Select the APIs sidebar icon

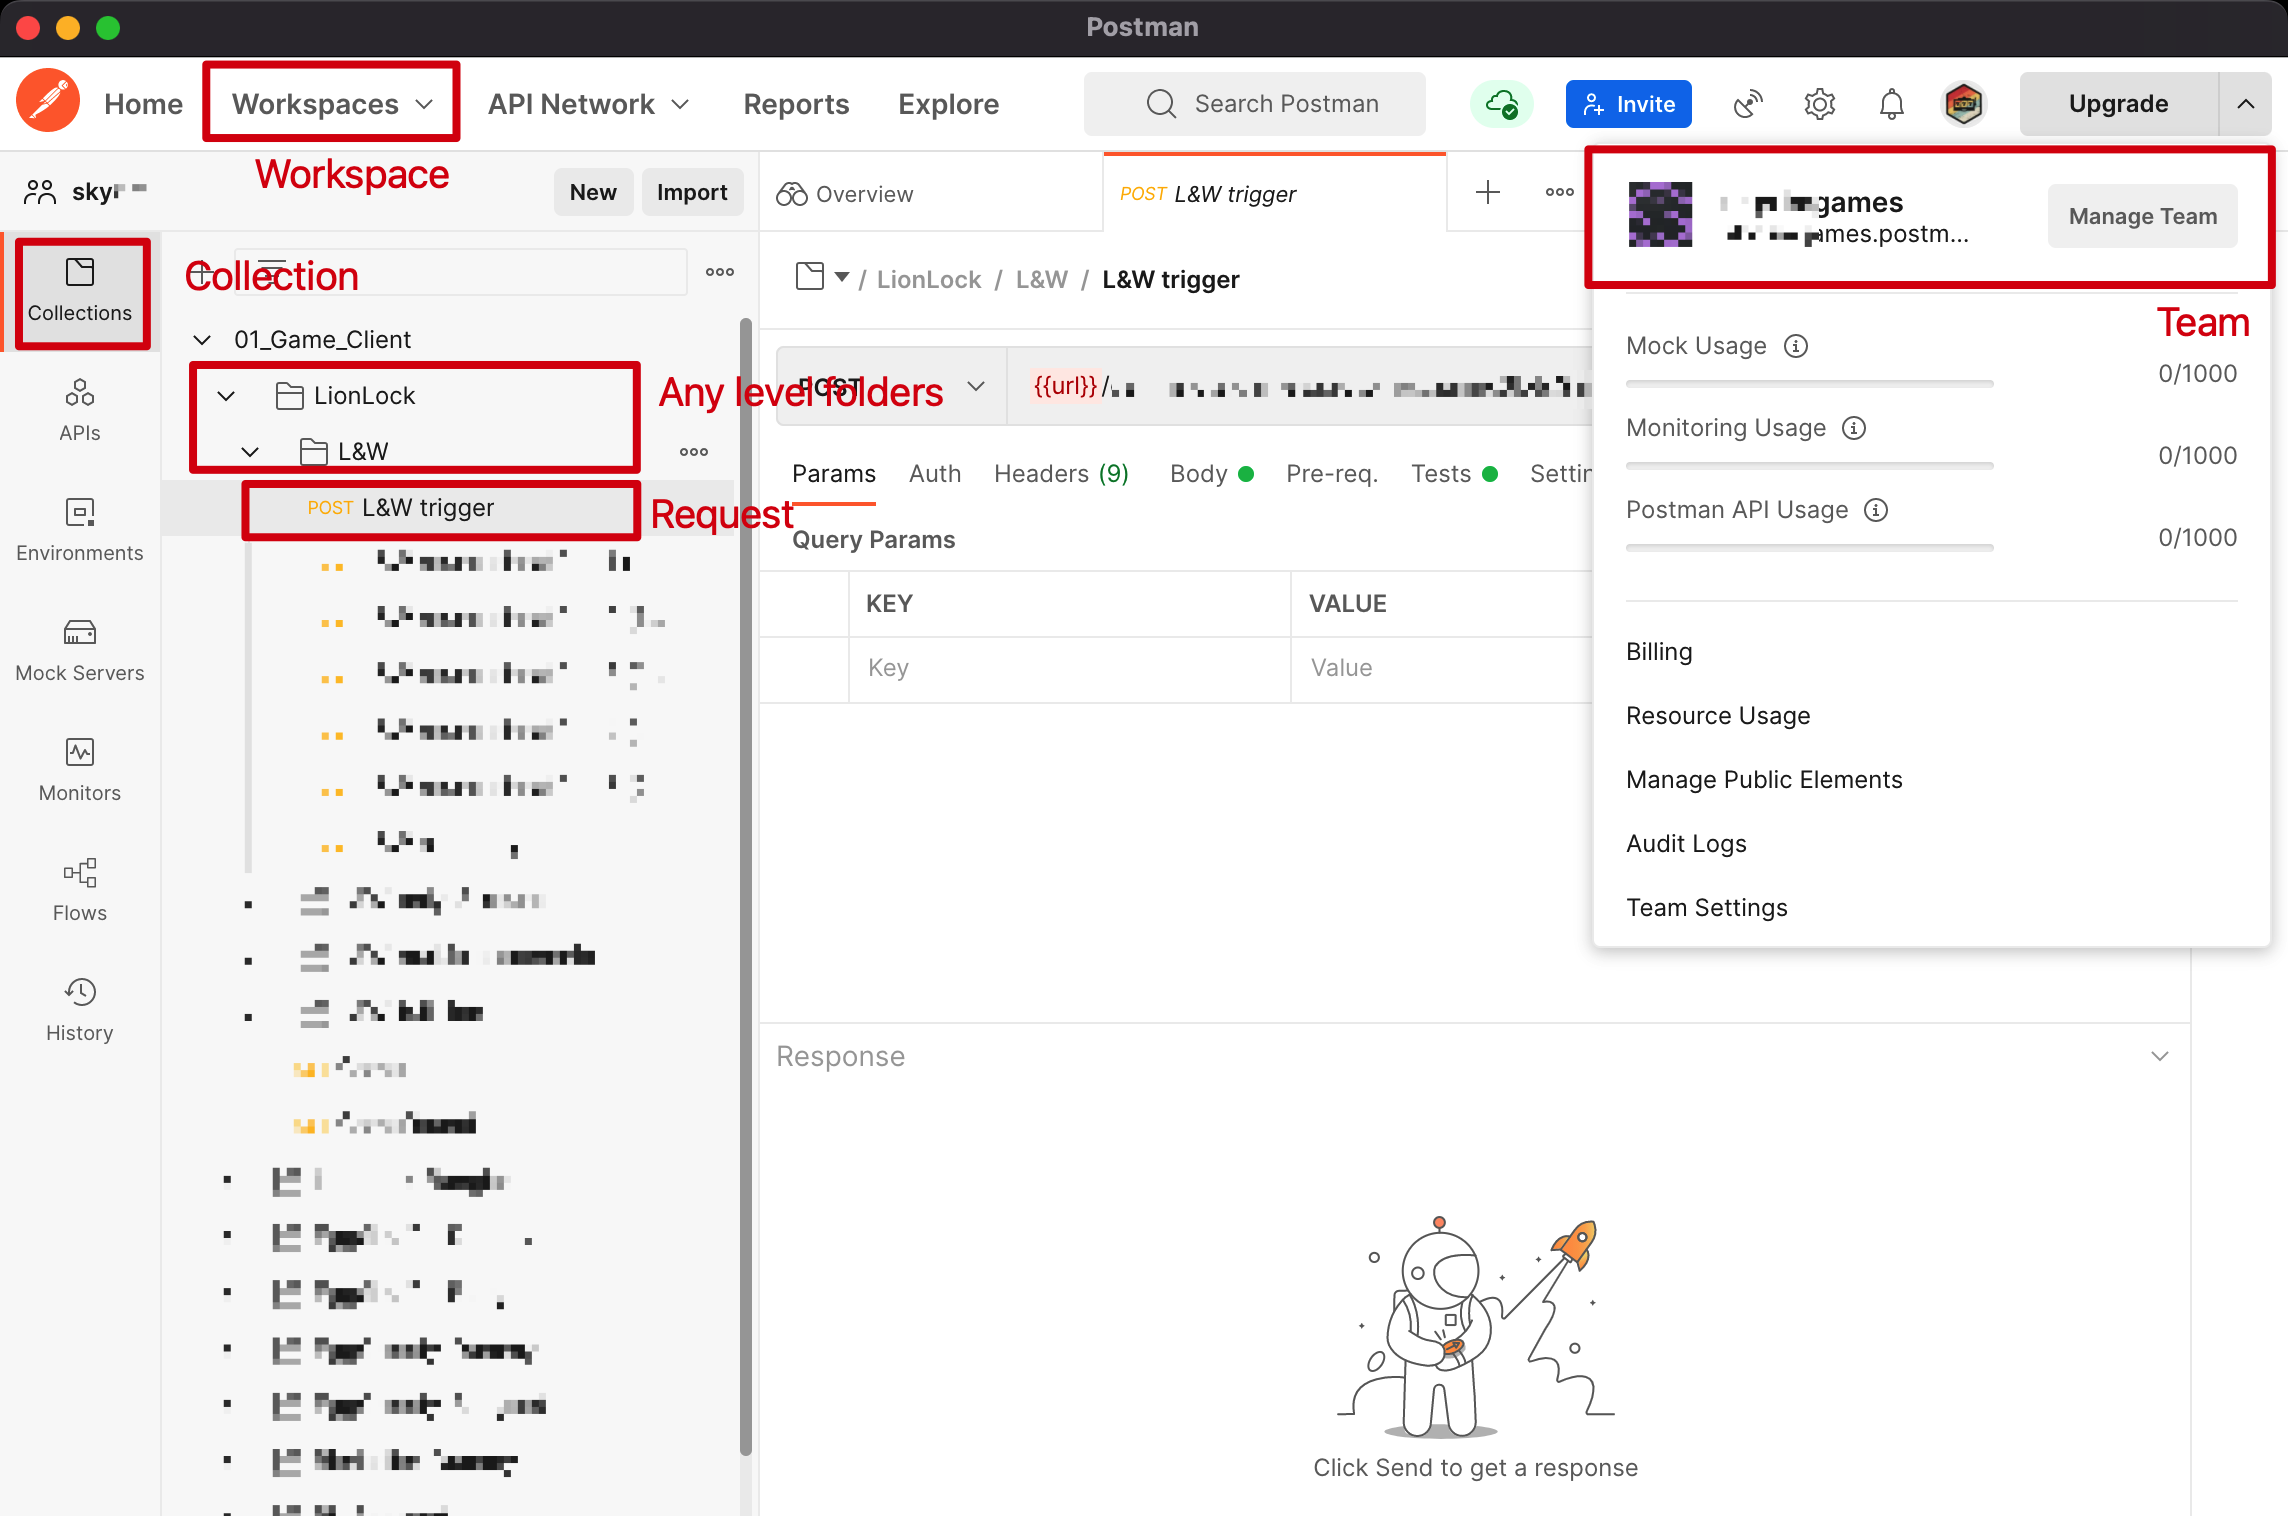point(80,409)
